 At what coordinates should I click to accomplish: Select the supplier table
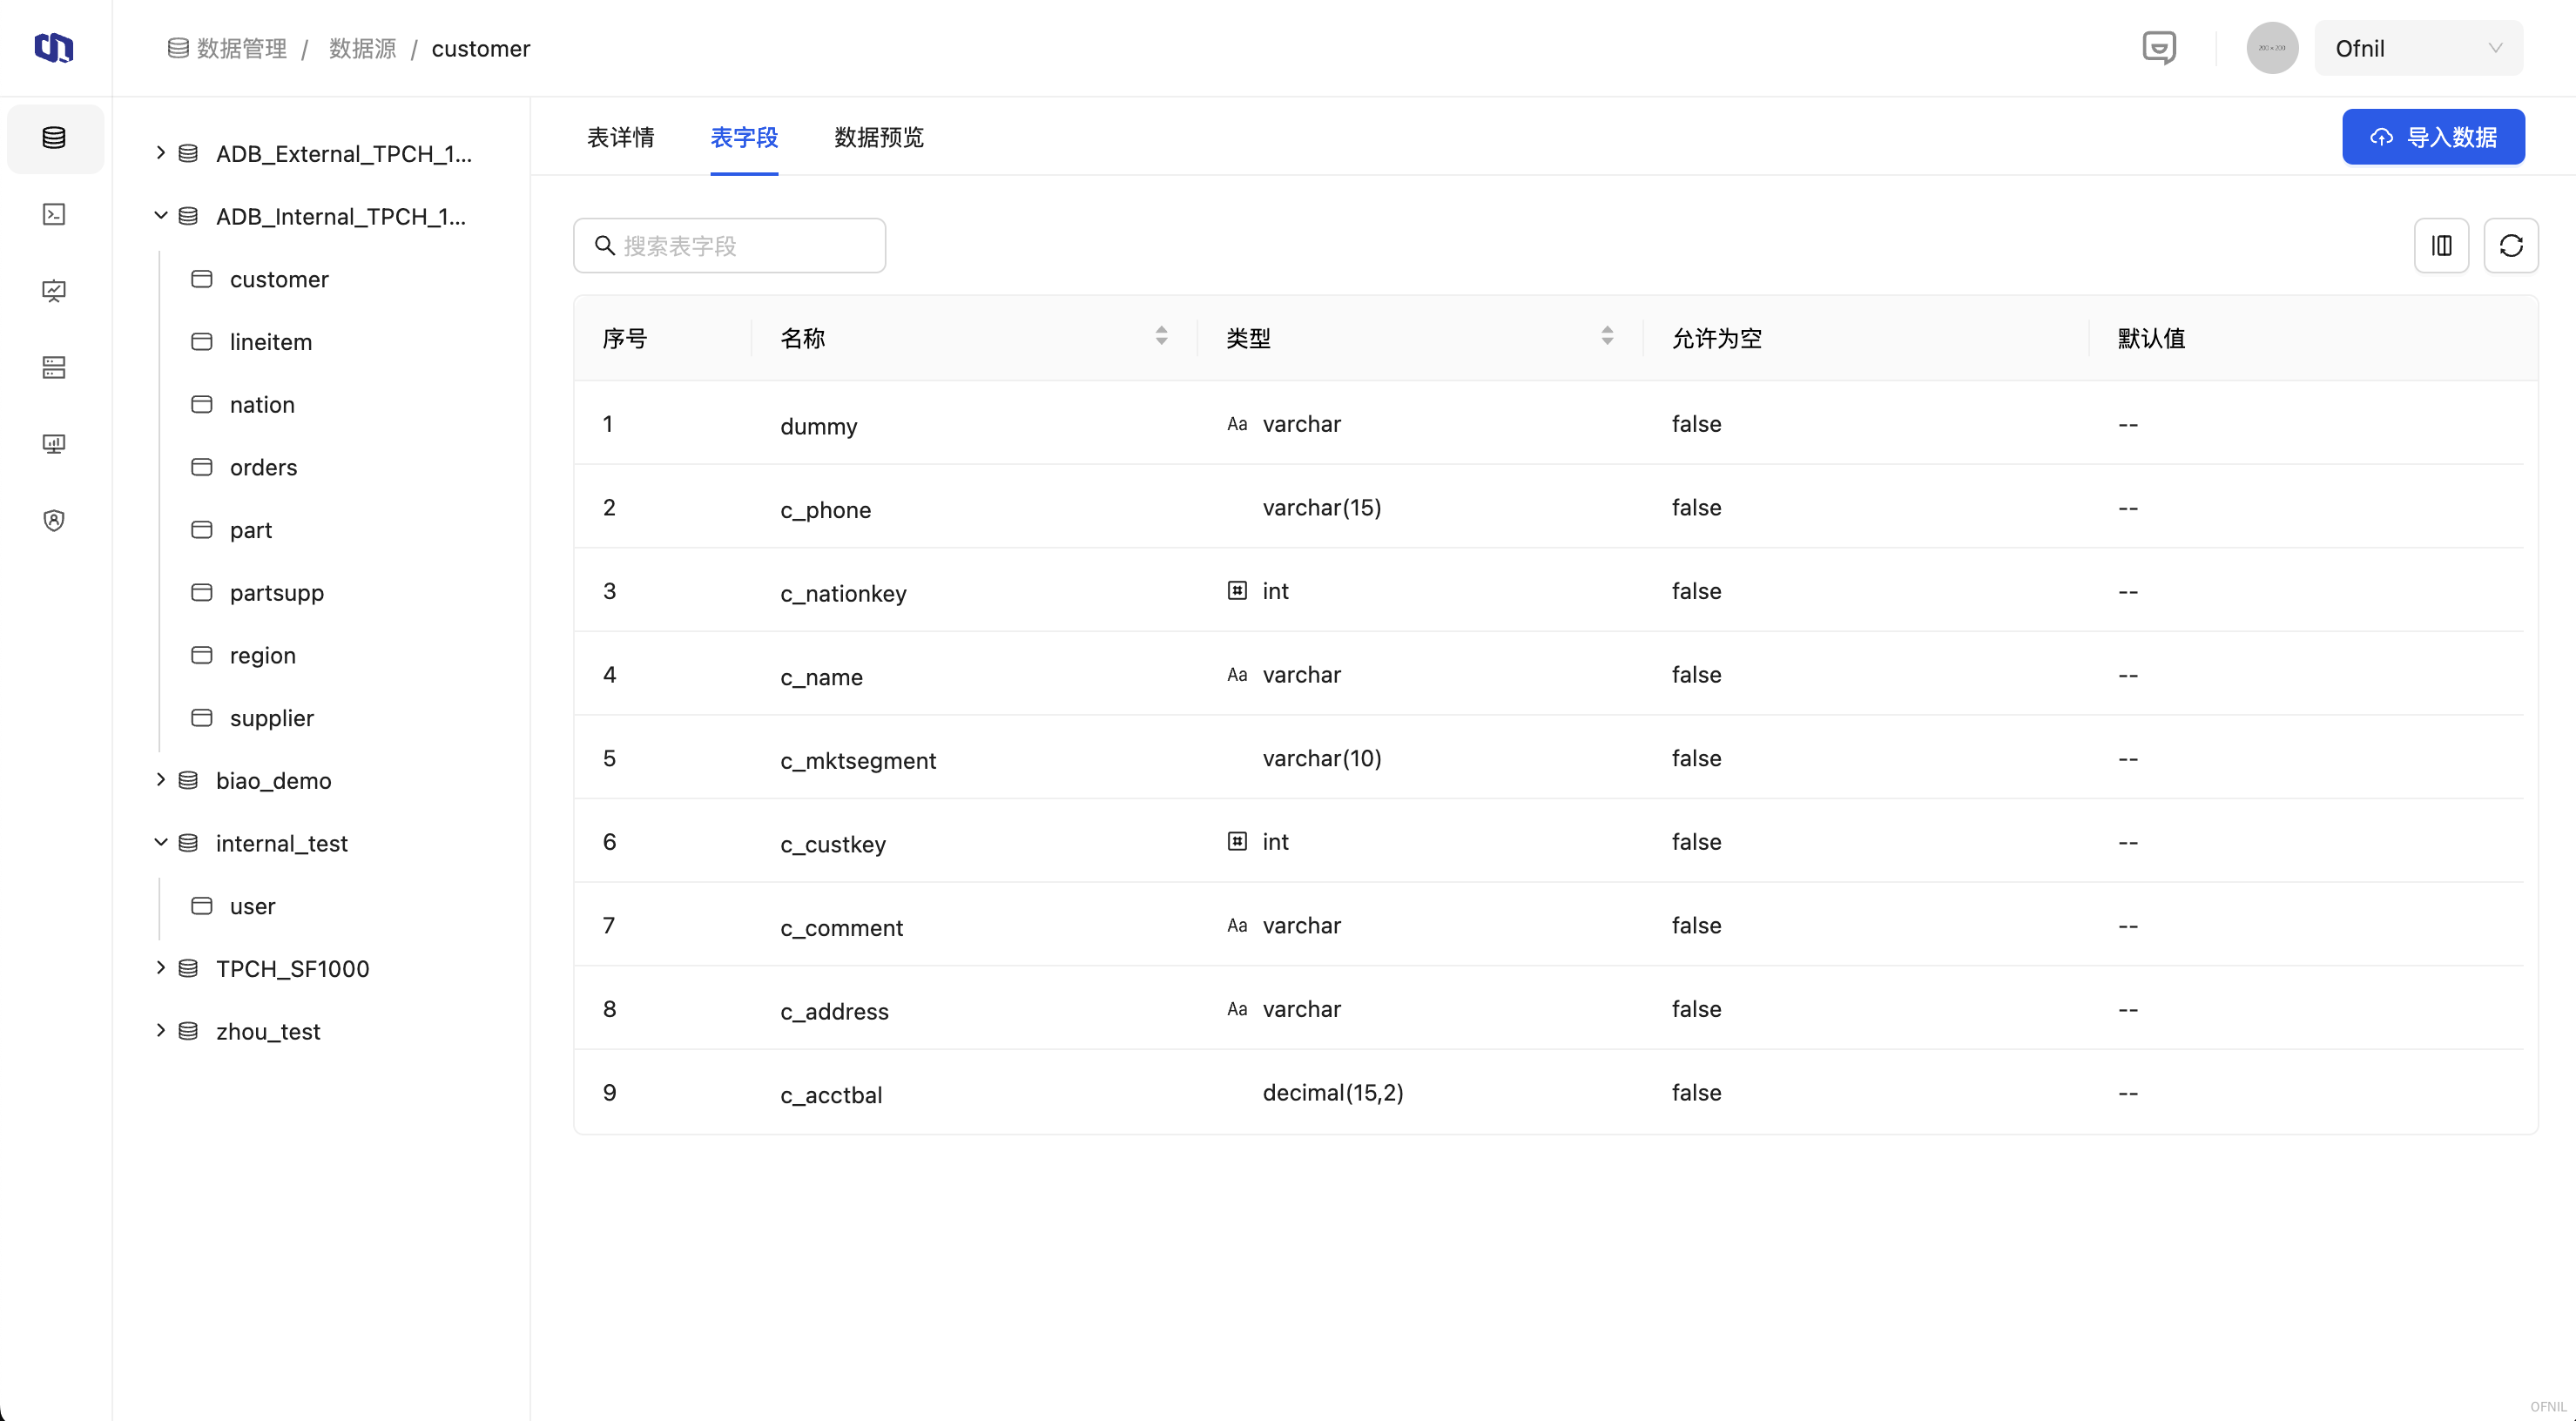click(x=272, y=718)
